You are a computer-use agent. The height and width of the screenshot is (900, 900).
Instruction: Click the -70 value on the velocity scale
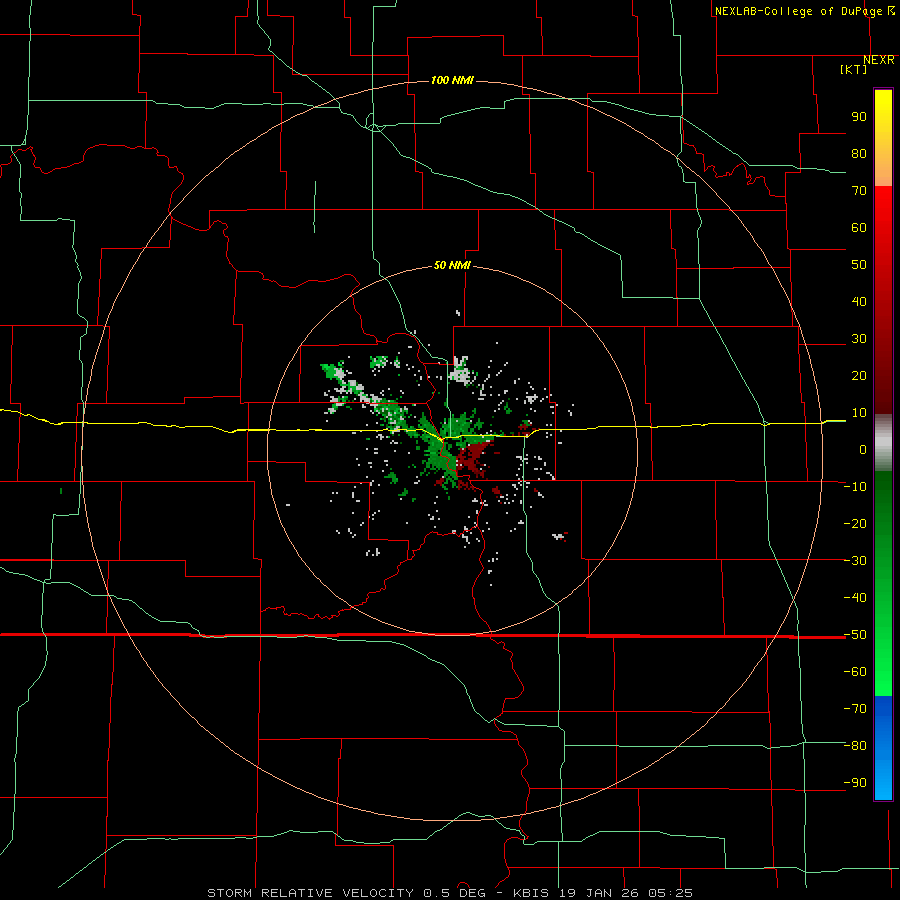[x=855, y=709]
